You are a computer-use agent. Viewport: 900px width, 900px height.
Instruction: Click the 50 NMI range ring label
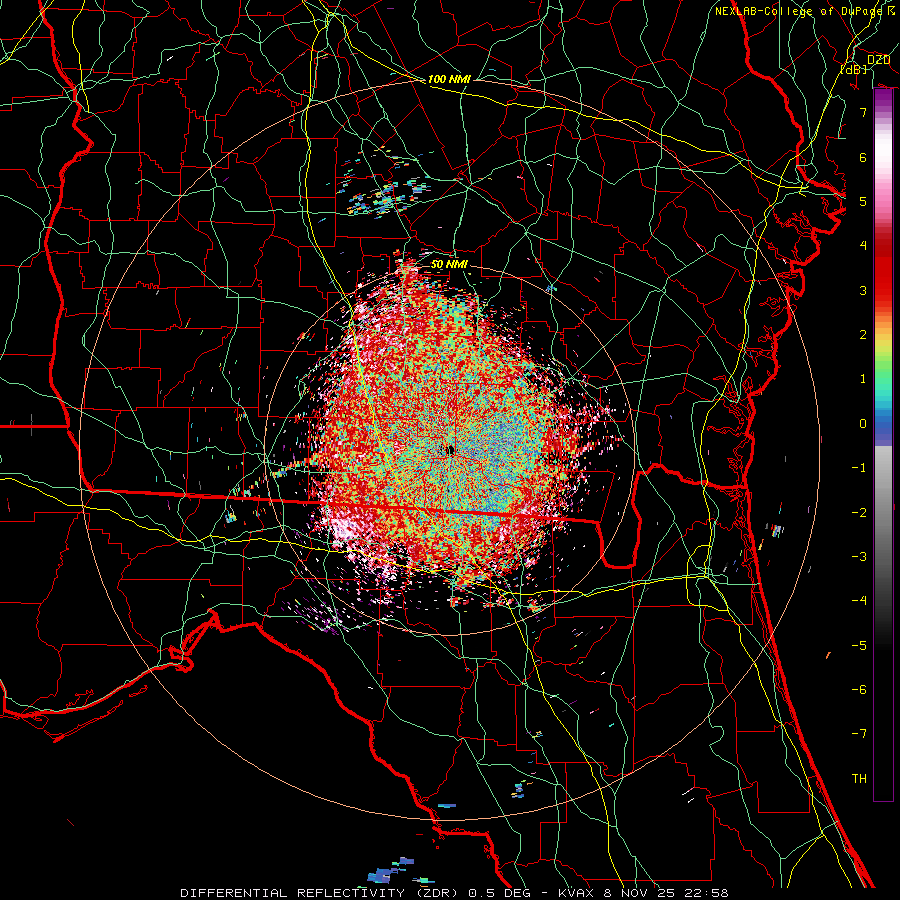pos(449,264)
